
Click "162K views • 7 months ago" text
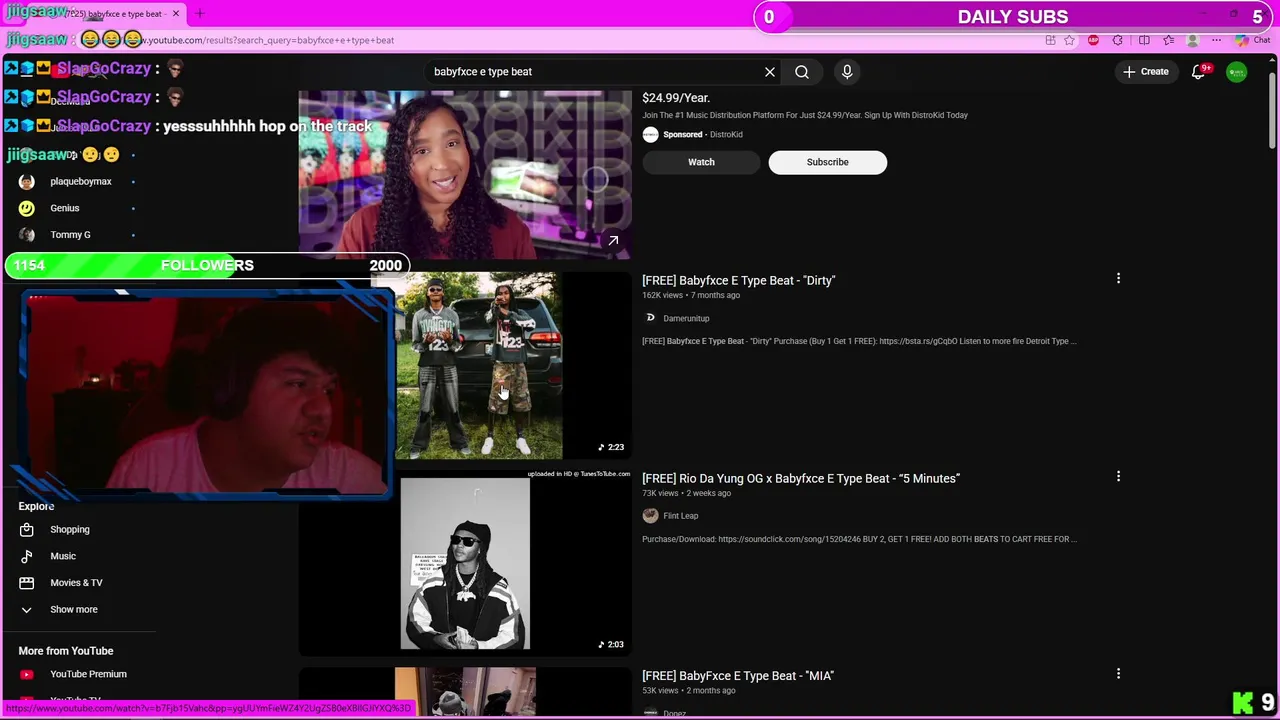click(691, 296)
